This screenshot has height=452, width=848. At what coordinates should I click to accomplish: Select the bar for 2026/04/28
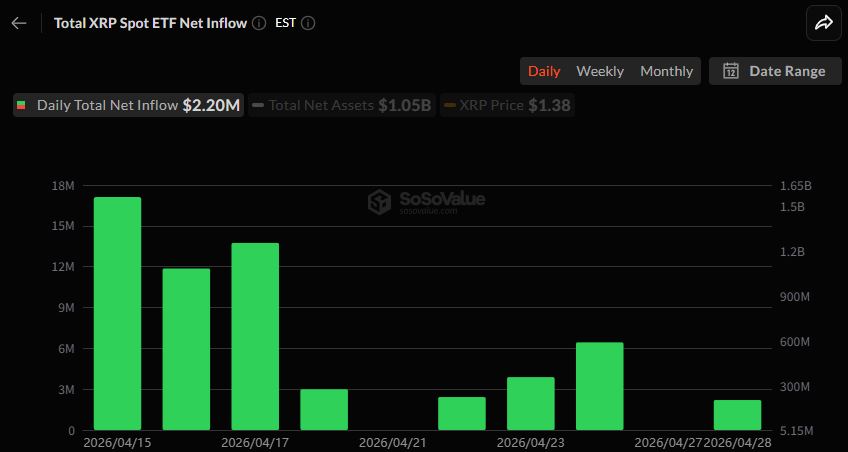pos(737,415)
